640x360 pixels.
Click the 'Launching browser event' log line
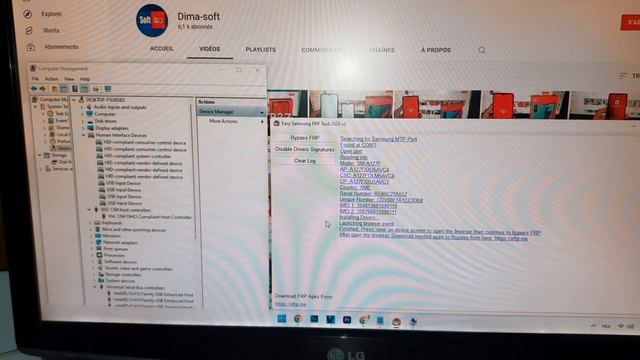(367, 223)
